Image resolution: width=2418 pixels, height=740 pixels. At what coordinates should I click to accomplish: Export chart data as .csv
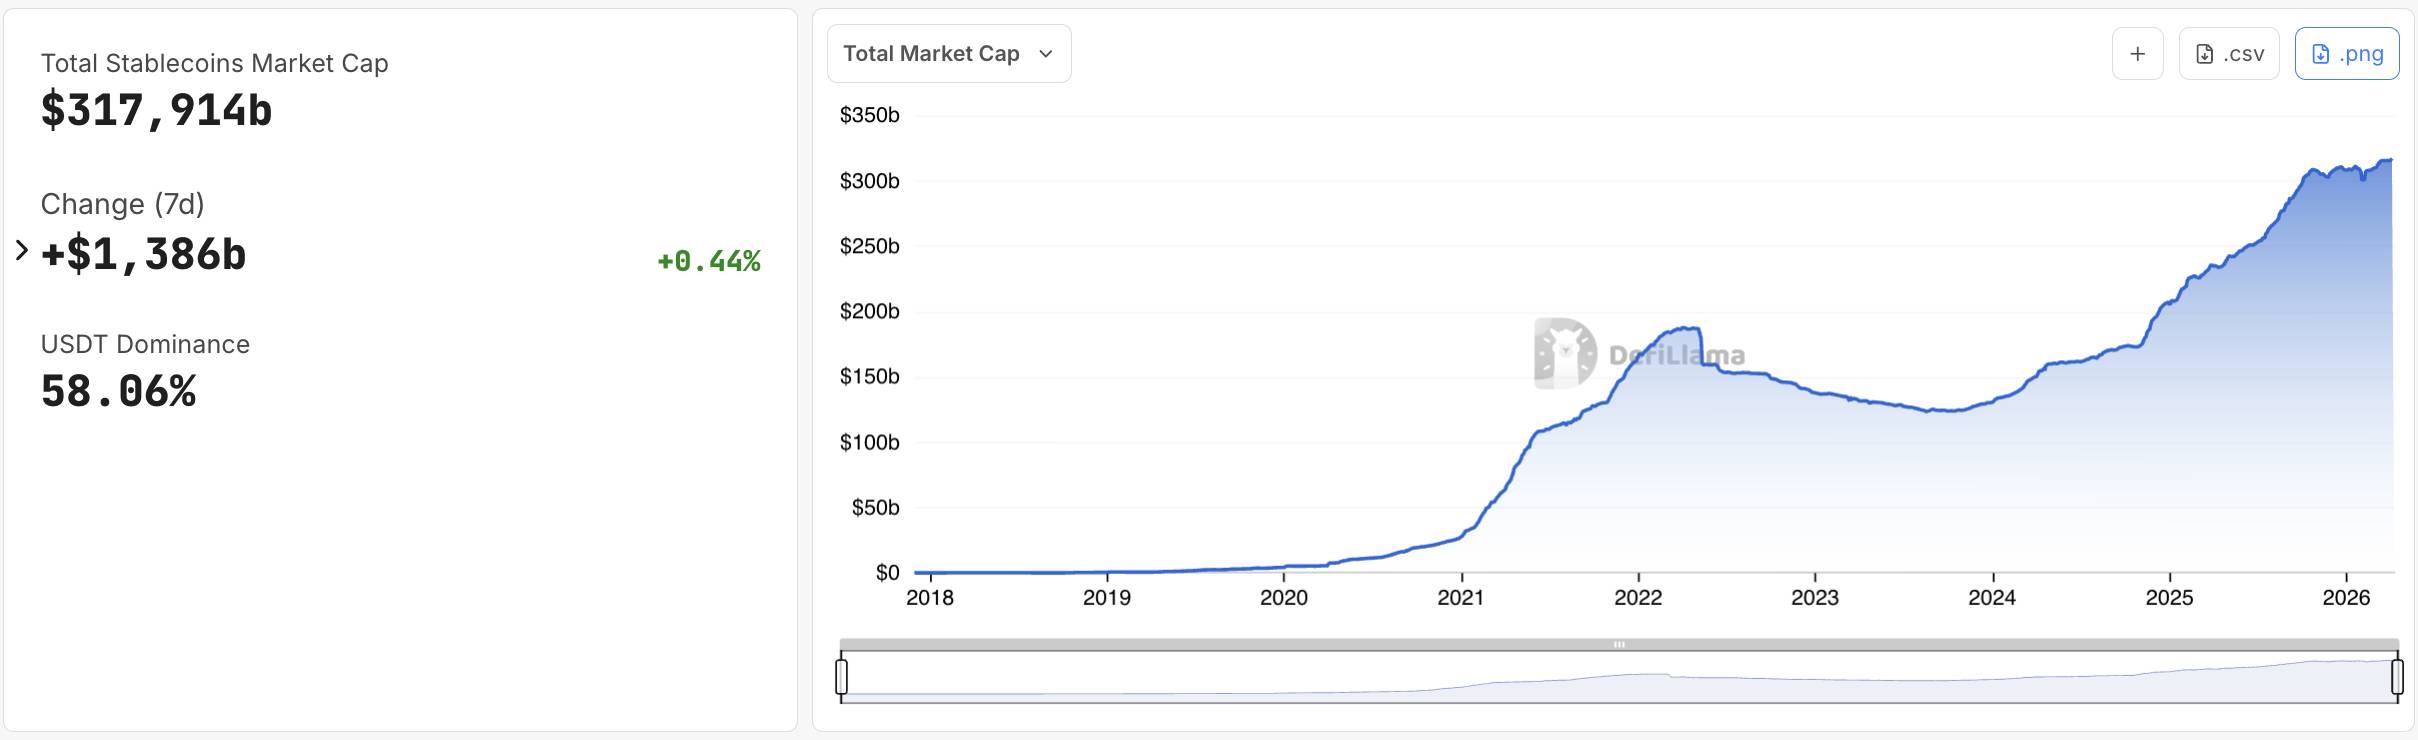(2228, 53)
